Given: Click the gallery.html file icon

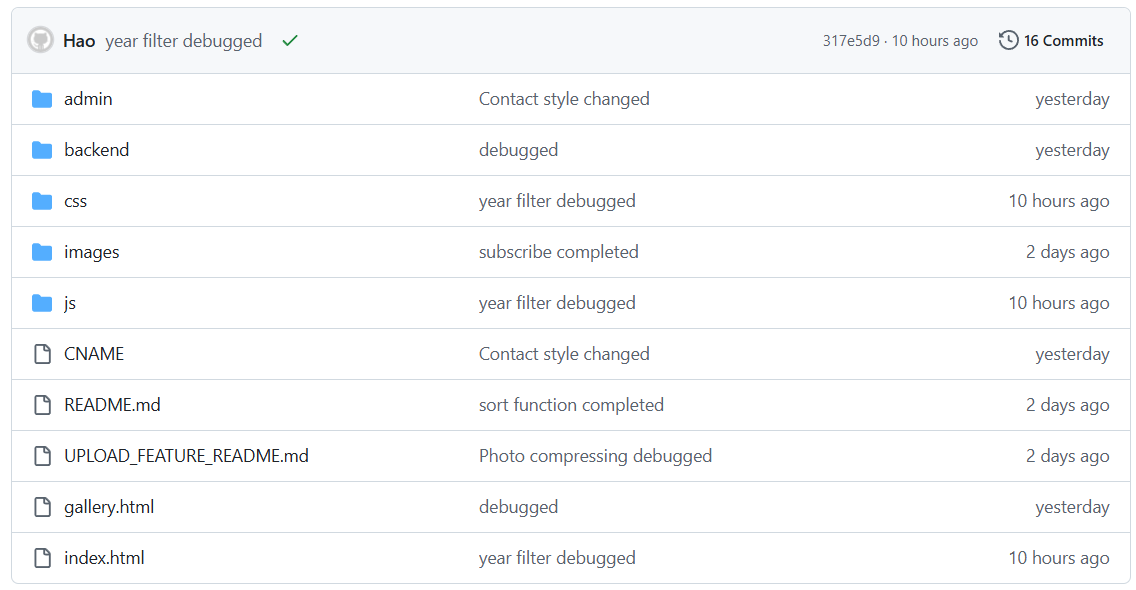Looking at the screenshot, I should (x=42, y=507).
